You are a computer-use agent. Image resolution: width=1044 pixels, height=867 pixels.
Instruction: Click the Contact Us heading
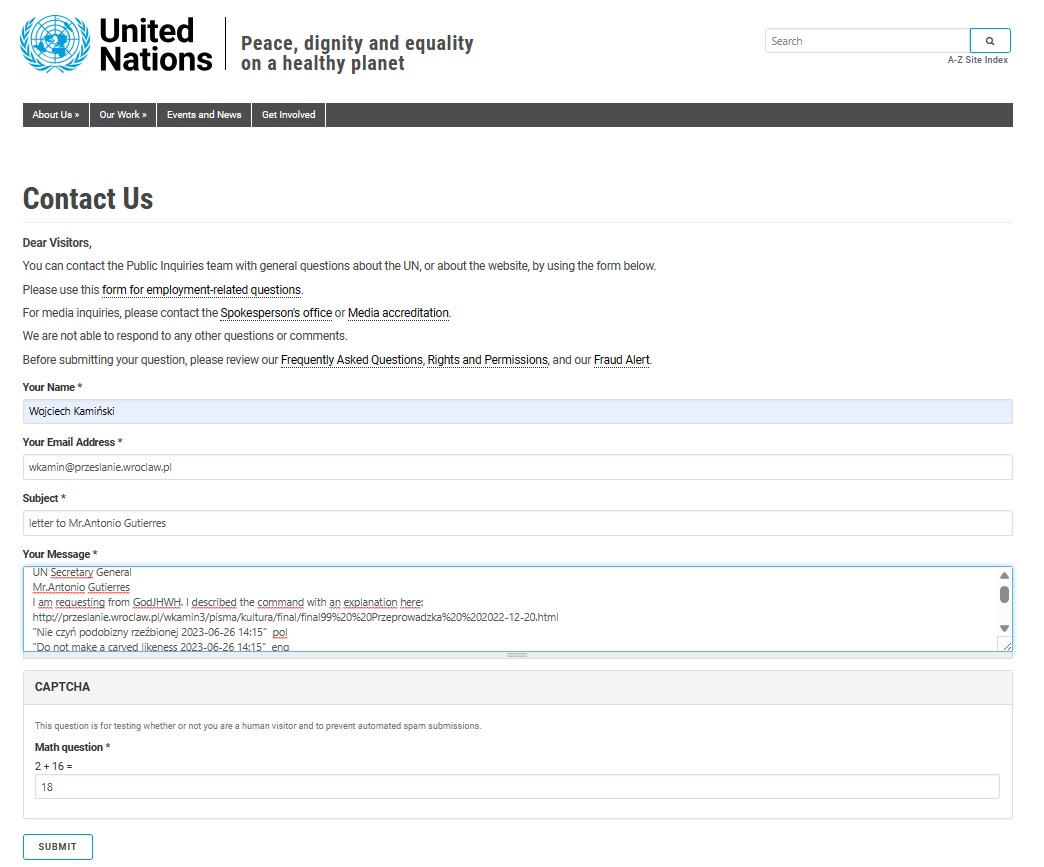(88, 198)
